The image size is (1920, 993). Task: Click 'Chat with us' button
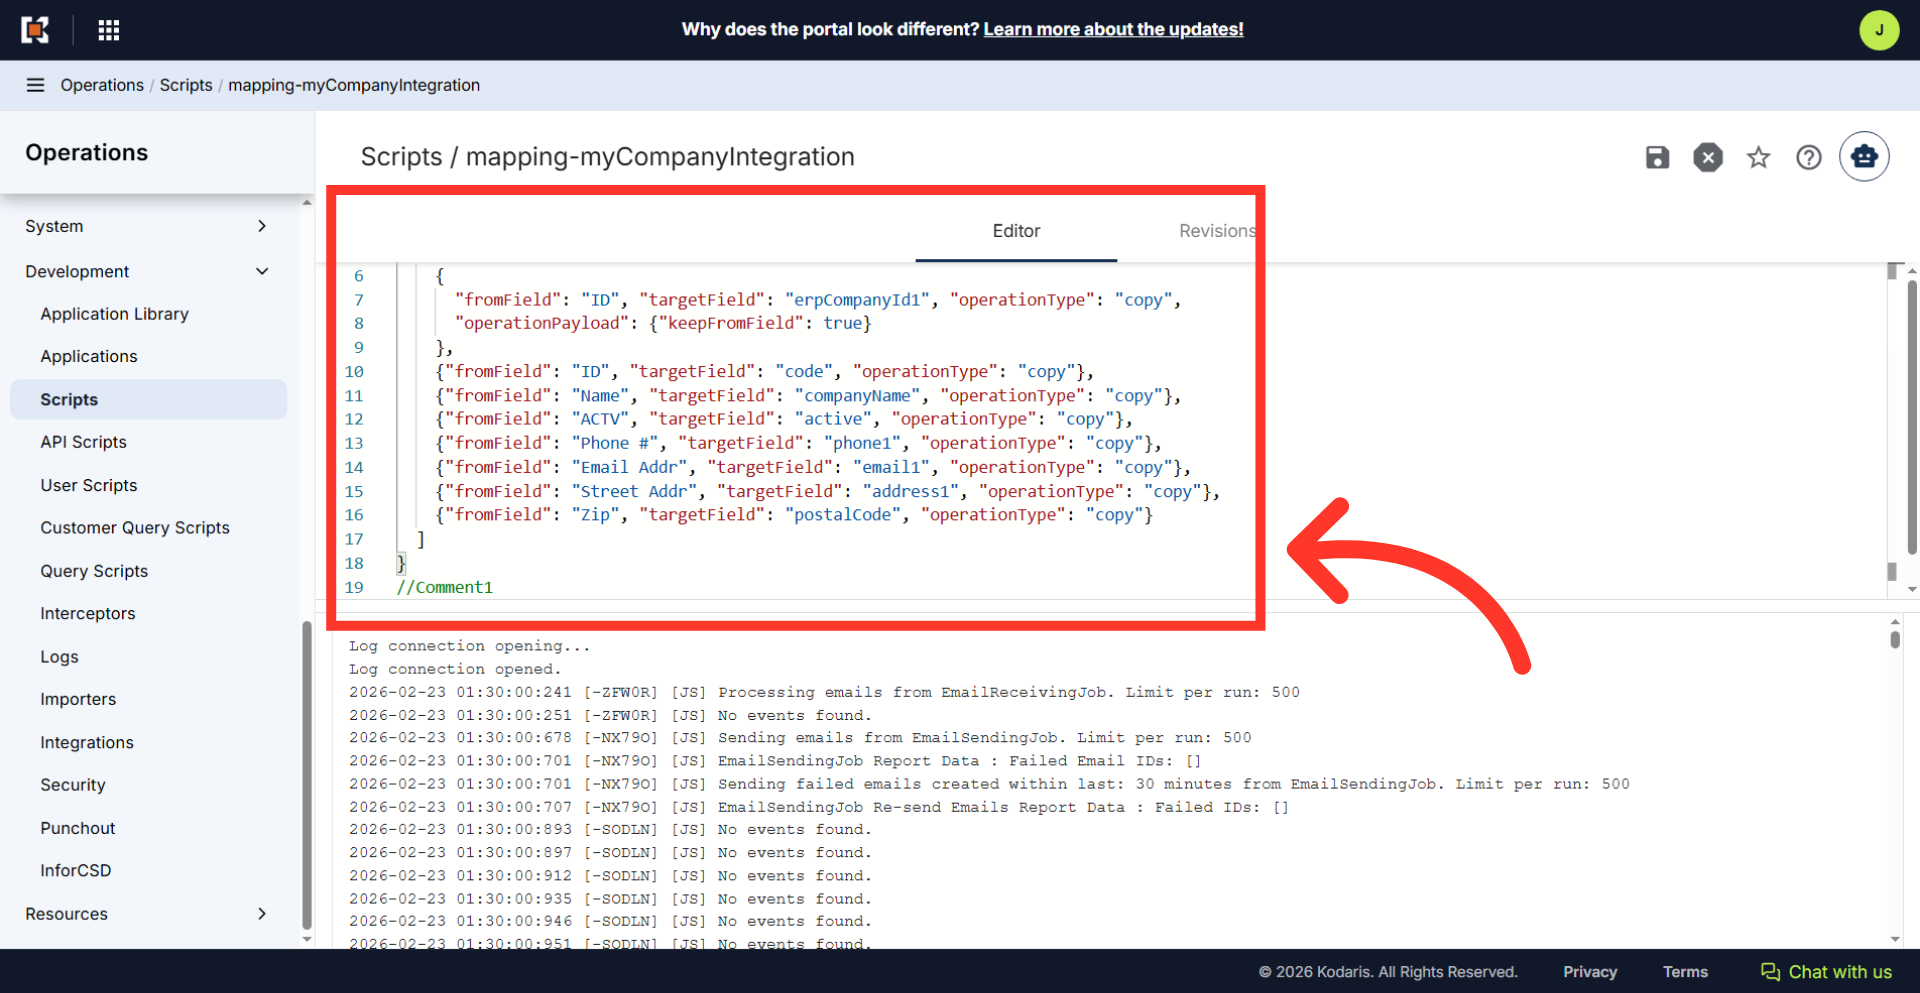(1826, 972)
